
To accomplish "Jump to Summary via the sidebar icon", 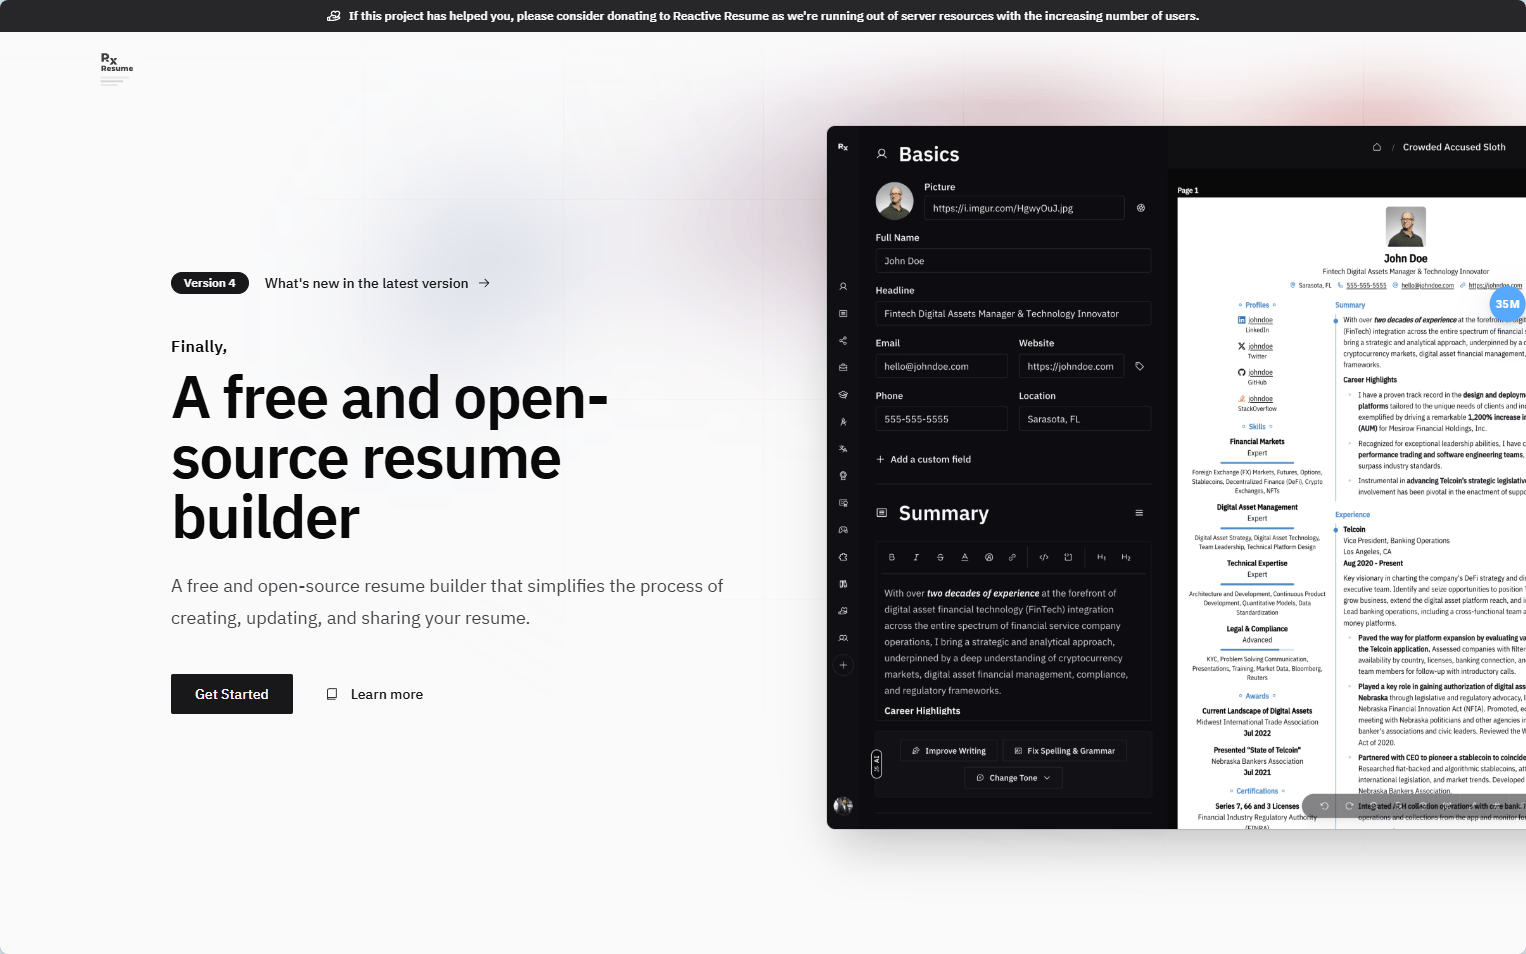I will [843, 313].
